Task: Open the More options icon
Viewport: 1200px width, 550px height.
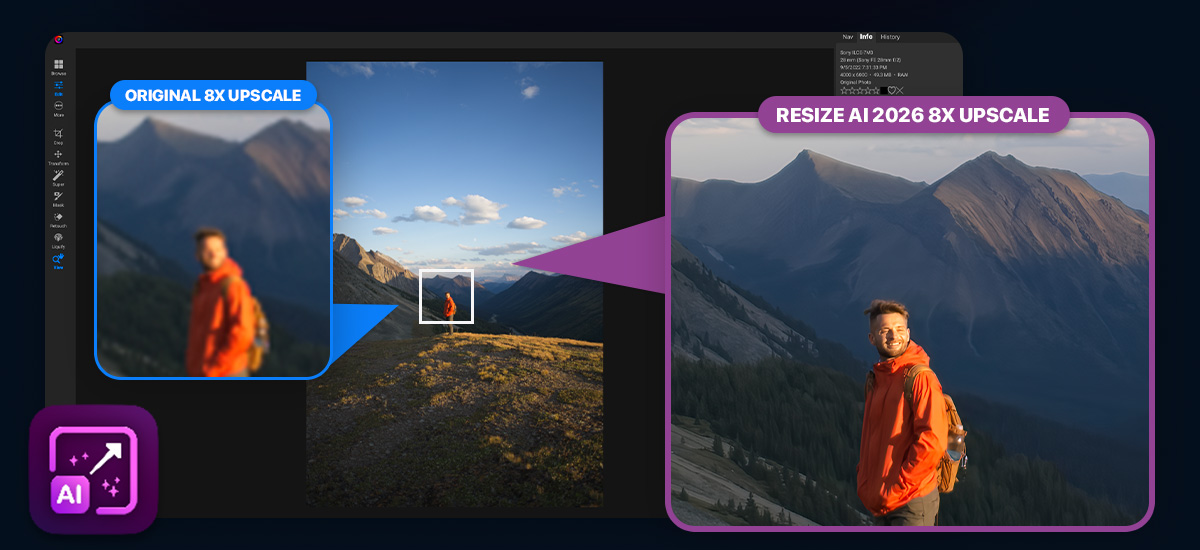Action: [x=58, y=108]
